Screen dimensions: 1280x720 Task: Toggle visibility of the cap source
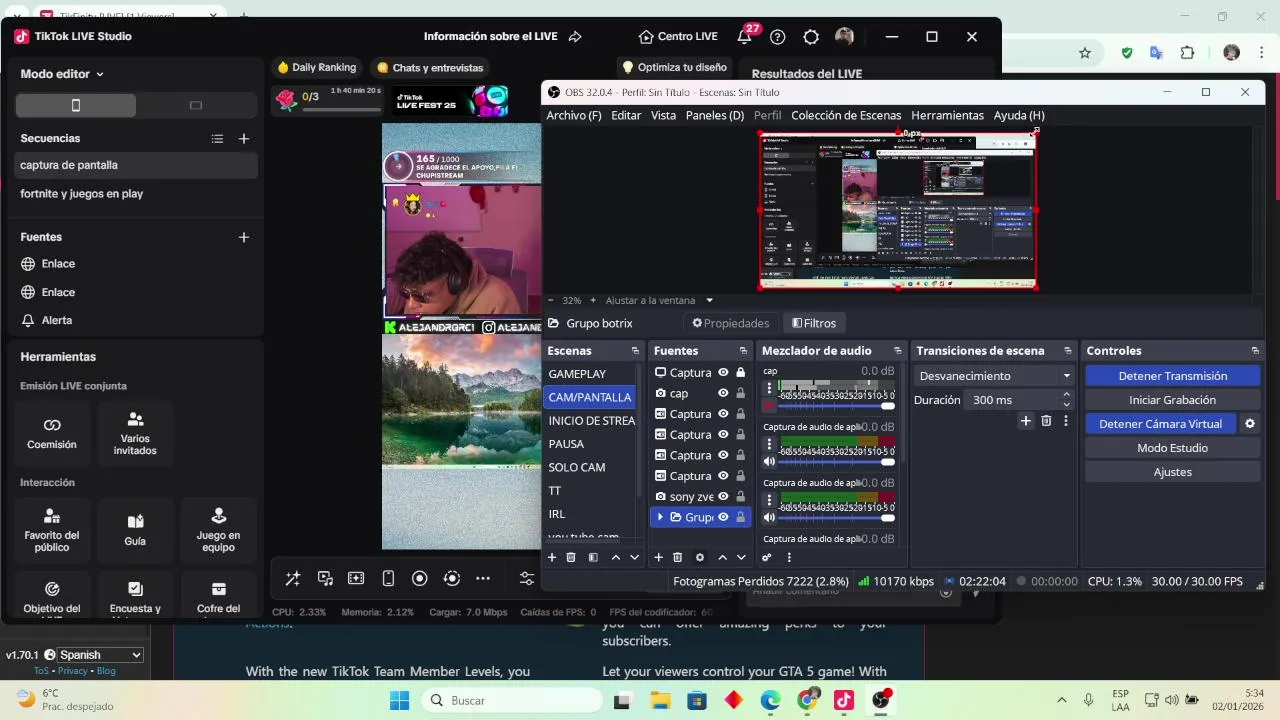723,393
